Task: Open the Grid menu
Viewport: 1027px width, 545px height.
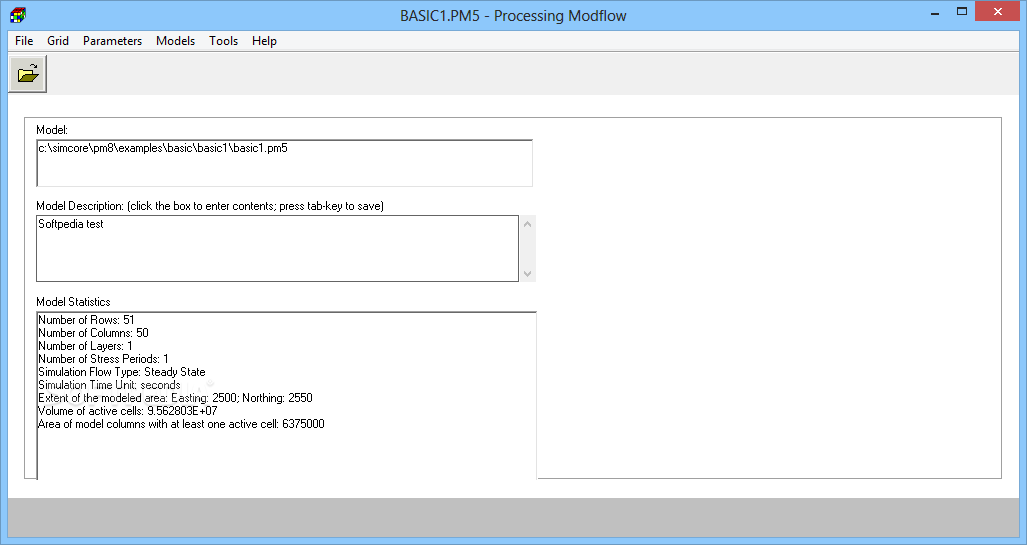Action: 58,41
